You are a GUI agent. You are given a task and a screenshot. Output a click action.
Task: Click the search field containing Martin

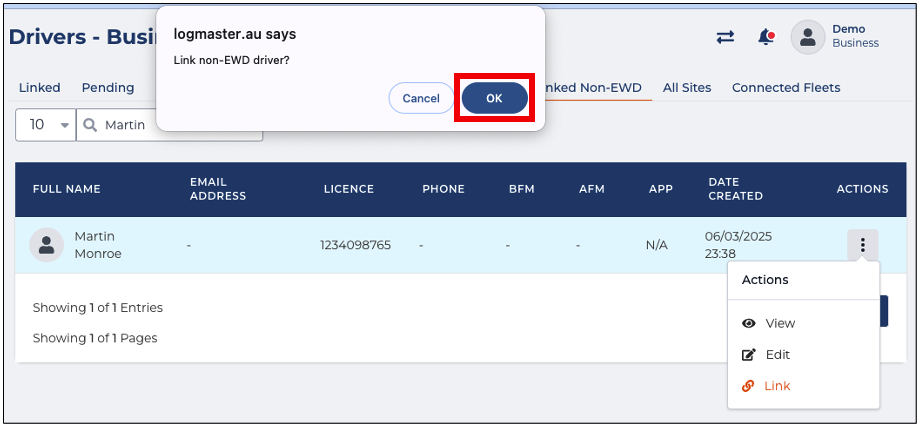pos(169,125)
